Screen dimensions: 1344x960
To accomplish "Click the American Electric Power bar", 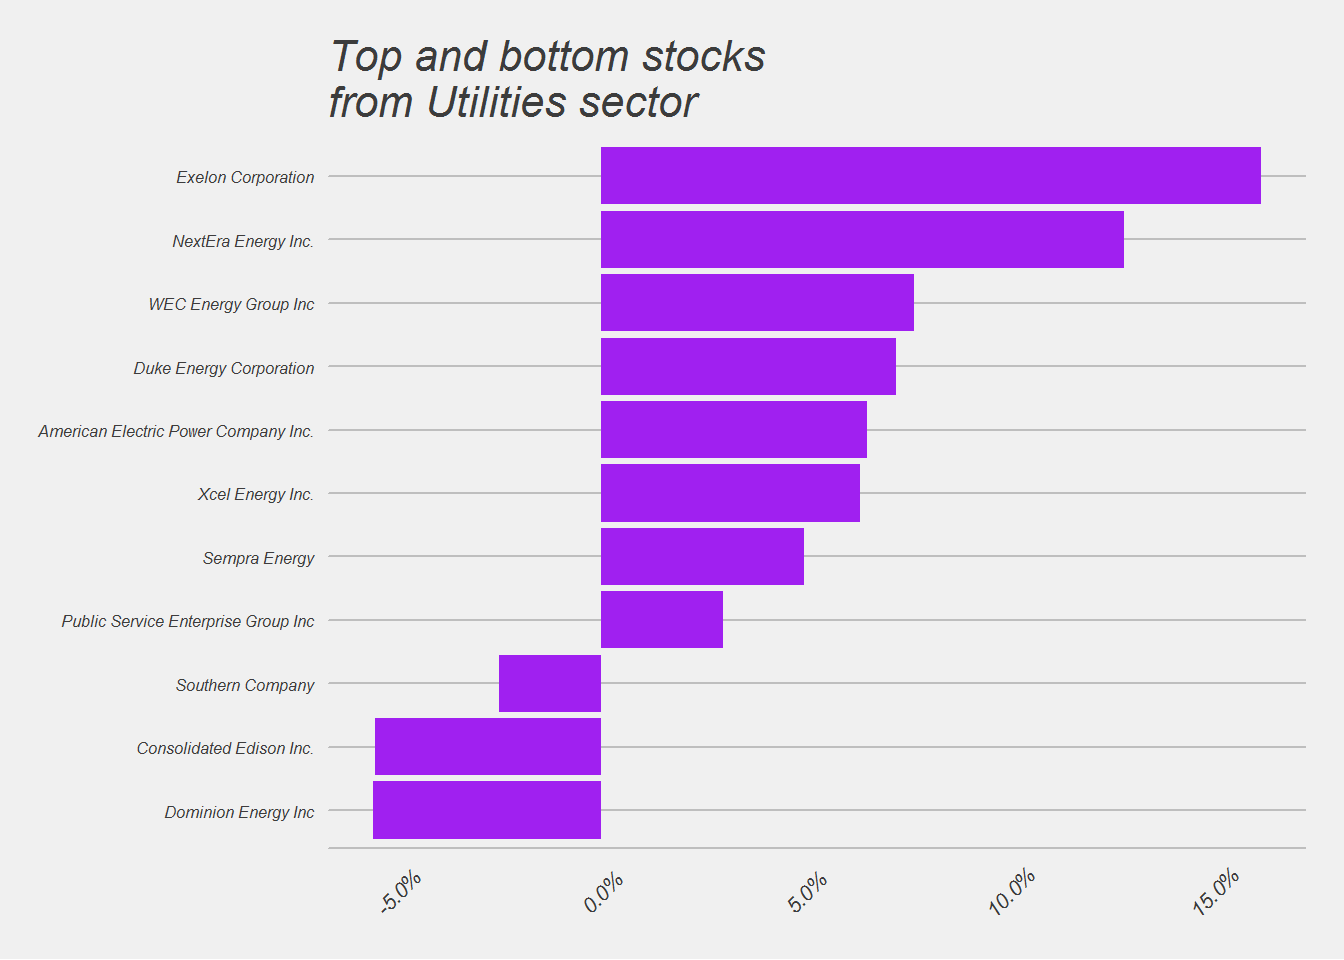I will (734, 430).
